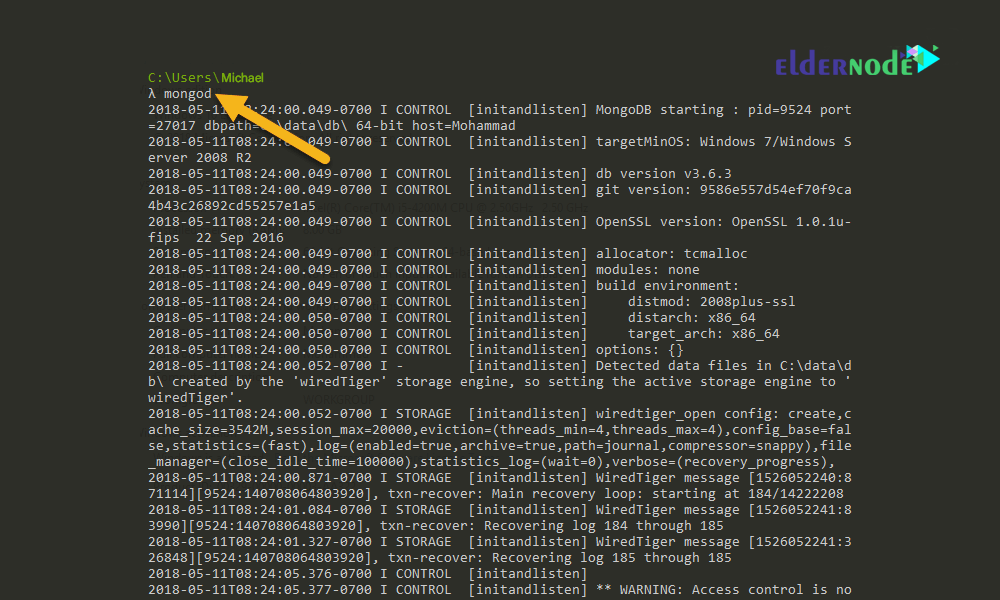The width and height of the screenshot is (1000, 600).
Task: Click the "options: {}" text
Action: (640, 349)
